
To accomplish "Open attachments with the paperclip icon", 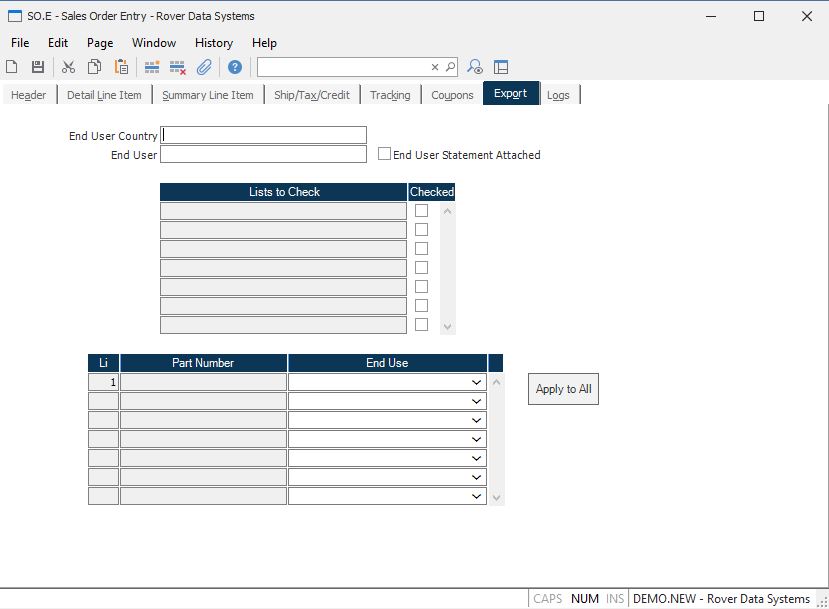I will coord(204,67).
